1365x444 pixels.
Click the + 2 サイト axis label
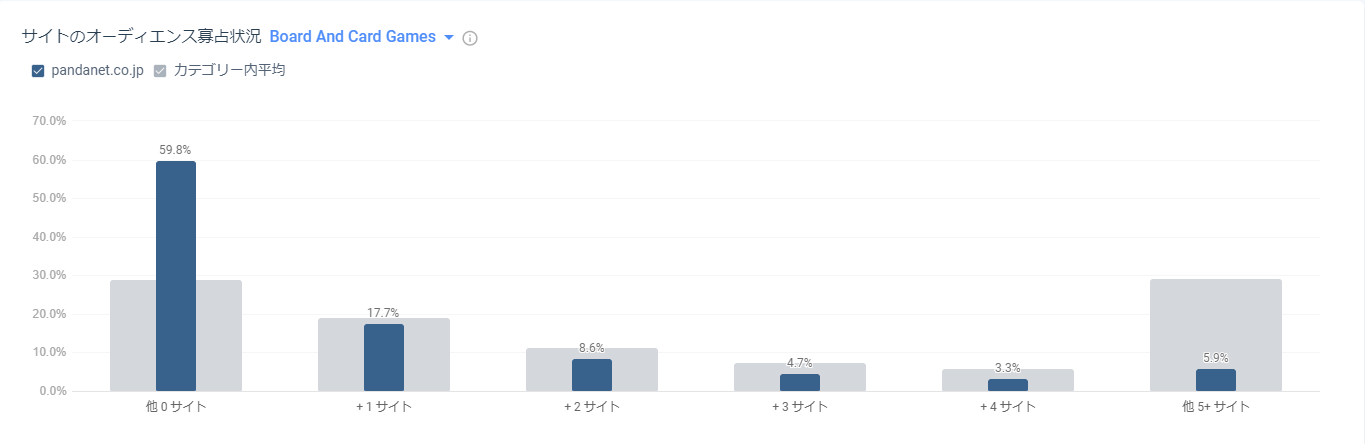[592, 407]
